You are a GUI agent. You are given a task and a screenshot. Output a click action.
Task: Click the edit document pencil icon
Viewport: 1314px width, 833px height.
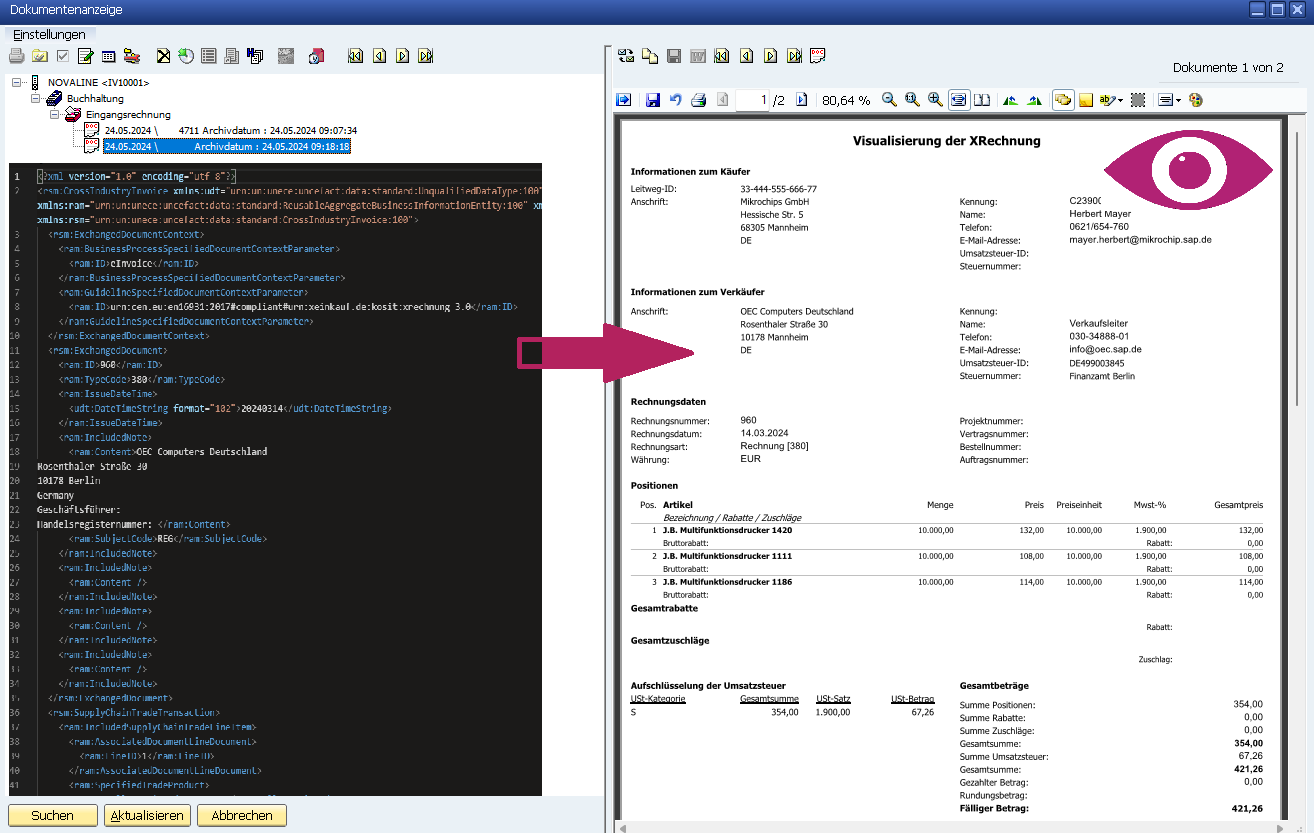tap(86, 56)
